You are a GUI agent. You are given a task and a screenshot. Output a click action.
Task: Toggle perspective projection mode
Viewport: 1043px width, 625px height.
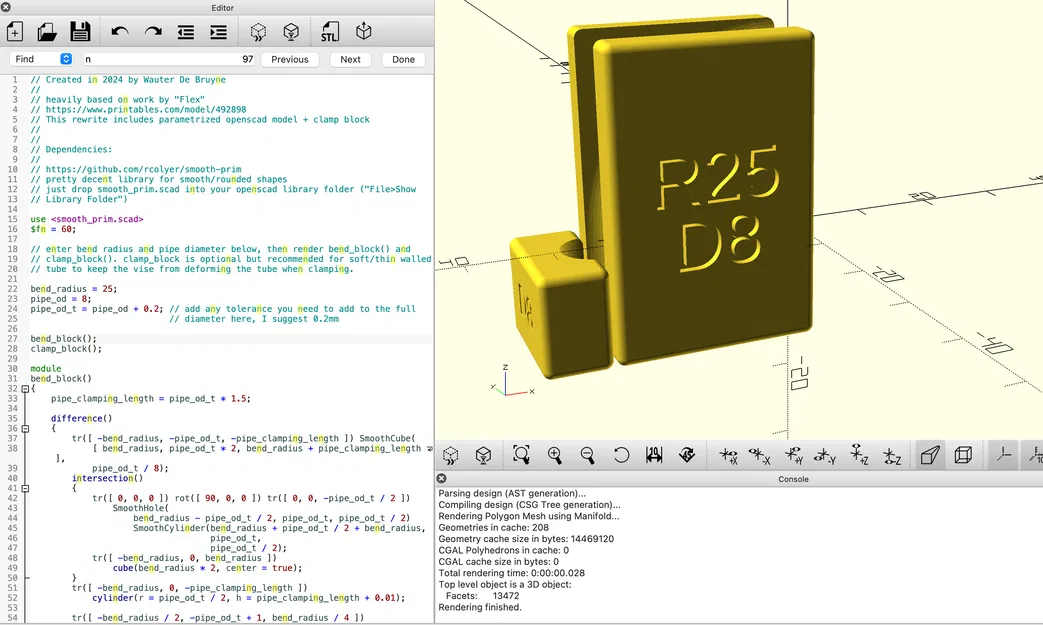click(930, 455)
